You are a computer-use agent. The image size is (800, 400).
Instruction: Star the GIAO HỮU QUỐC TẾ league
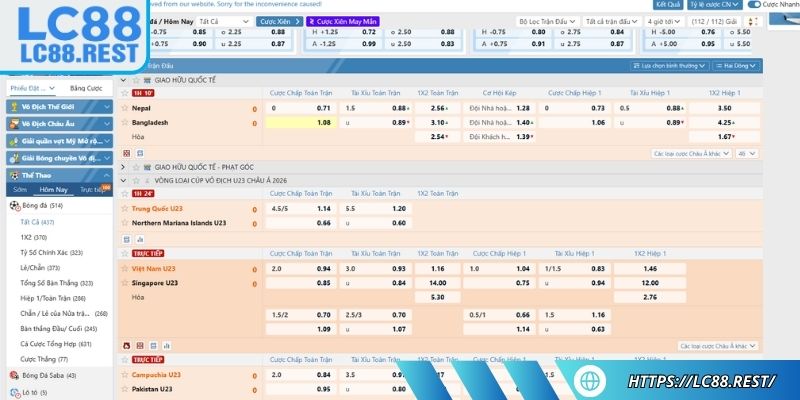136,81
